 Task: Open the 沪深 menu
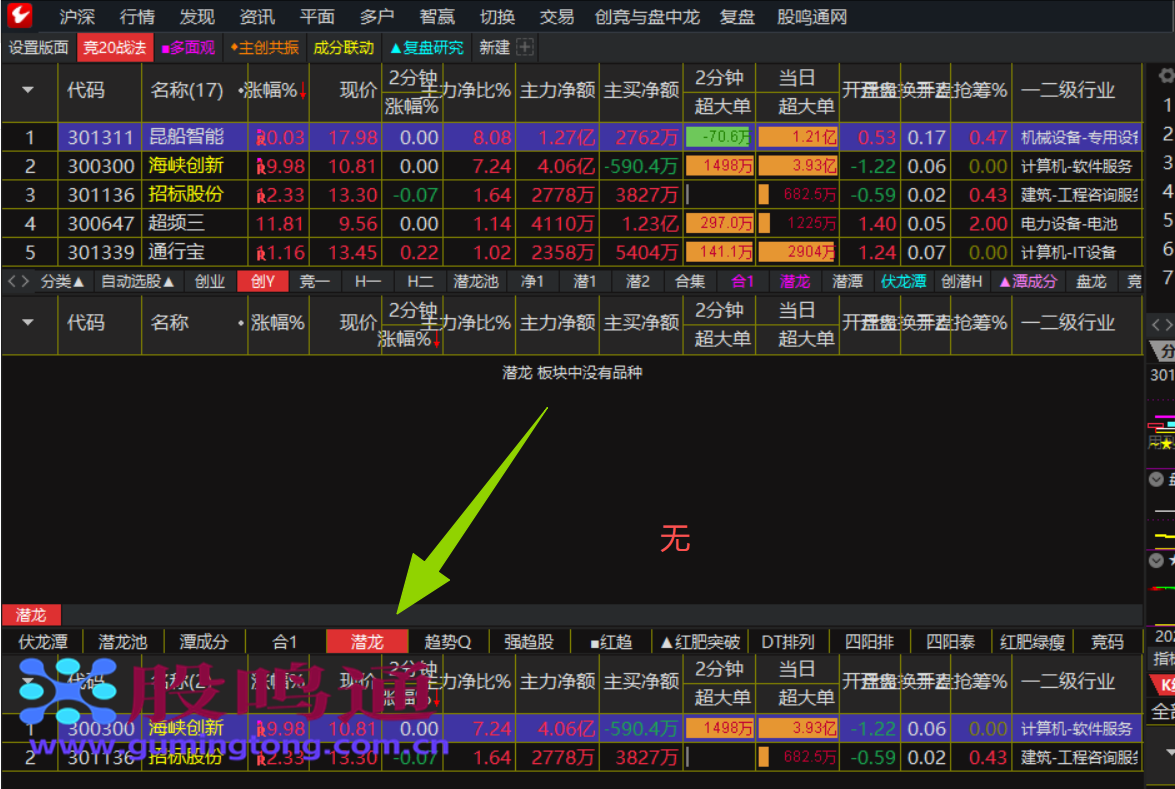77,16
